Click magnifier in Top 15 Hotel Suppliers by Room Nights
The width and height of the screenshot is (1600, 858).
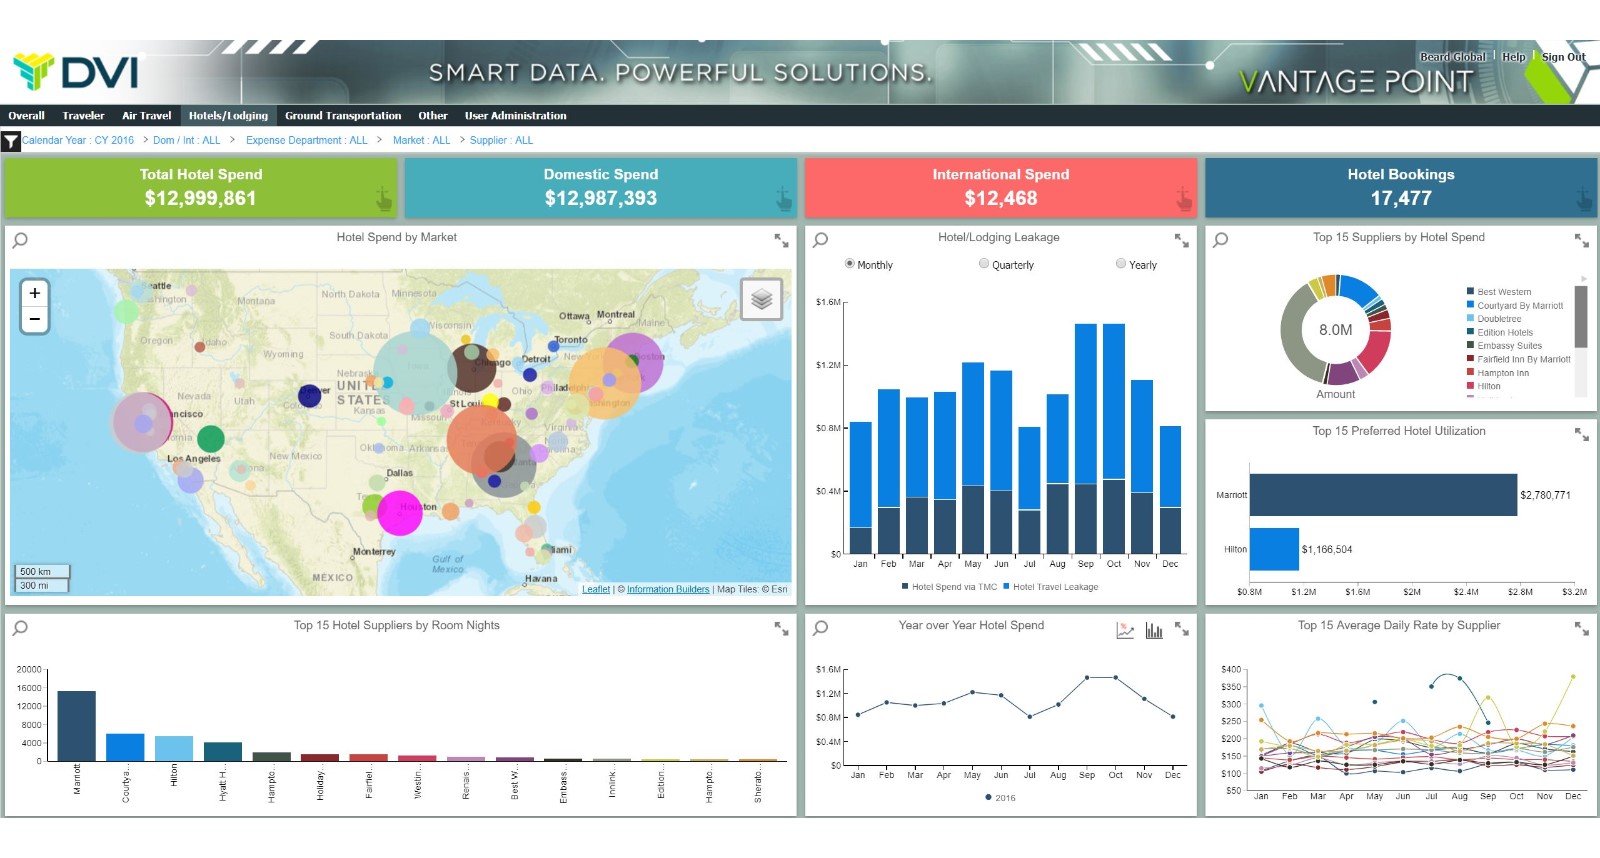tap(20, 628)
